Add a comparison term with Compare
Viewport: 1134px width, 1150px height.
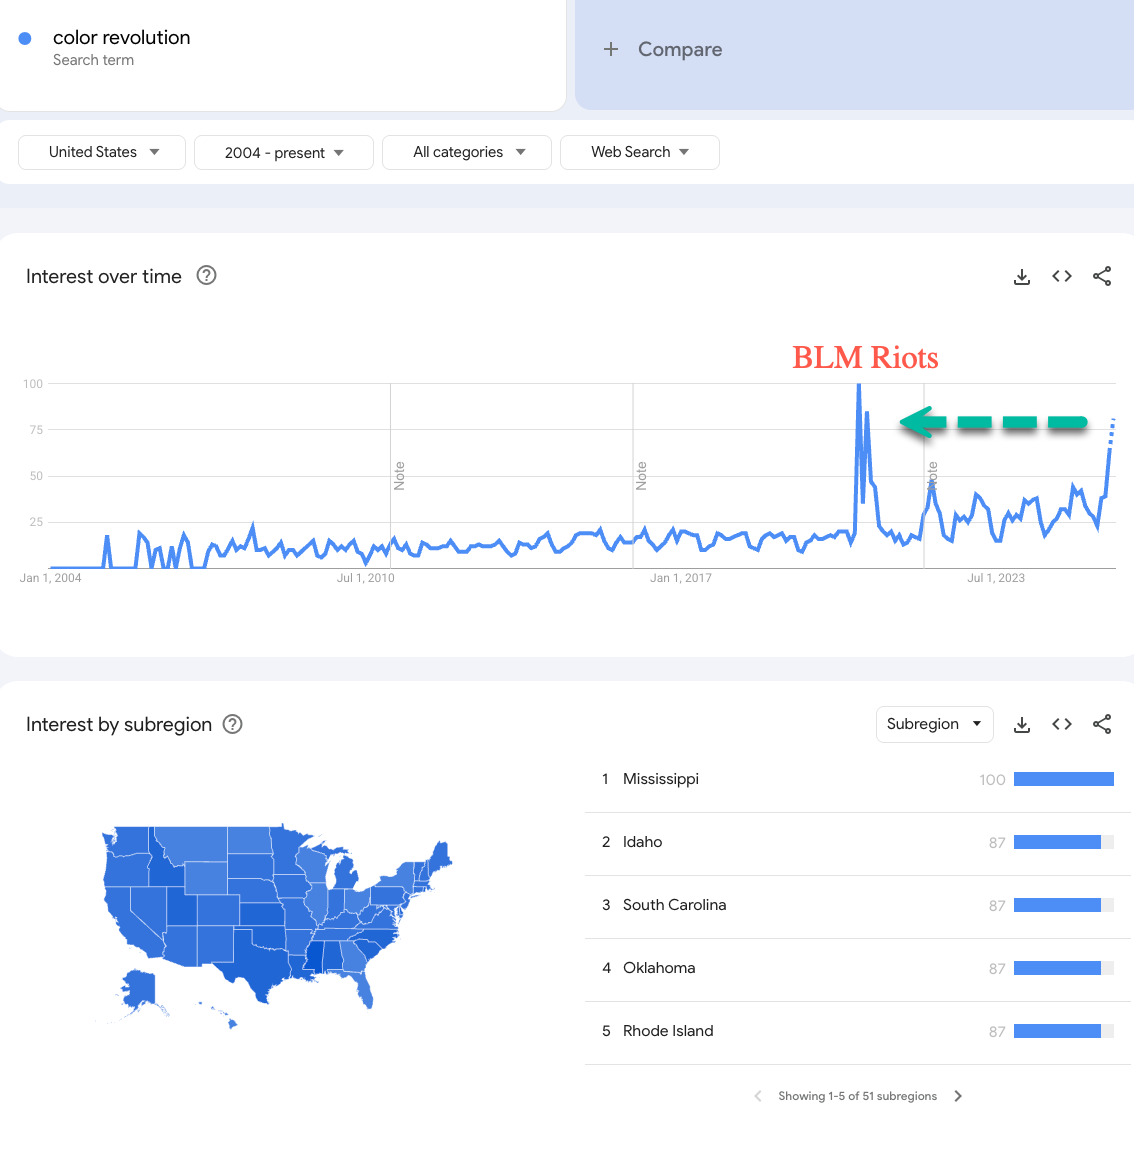664,50
